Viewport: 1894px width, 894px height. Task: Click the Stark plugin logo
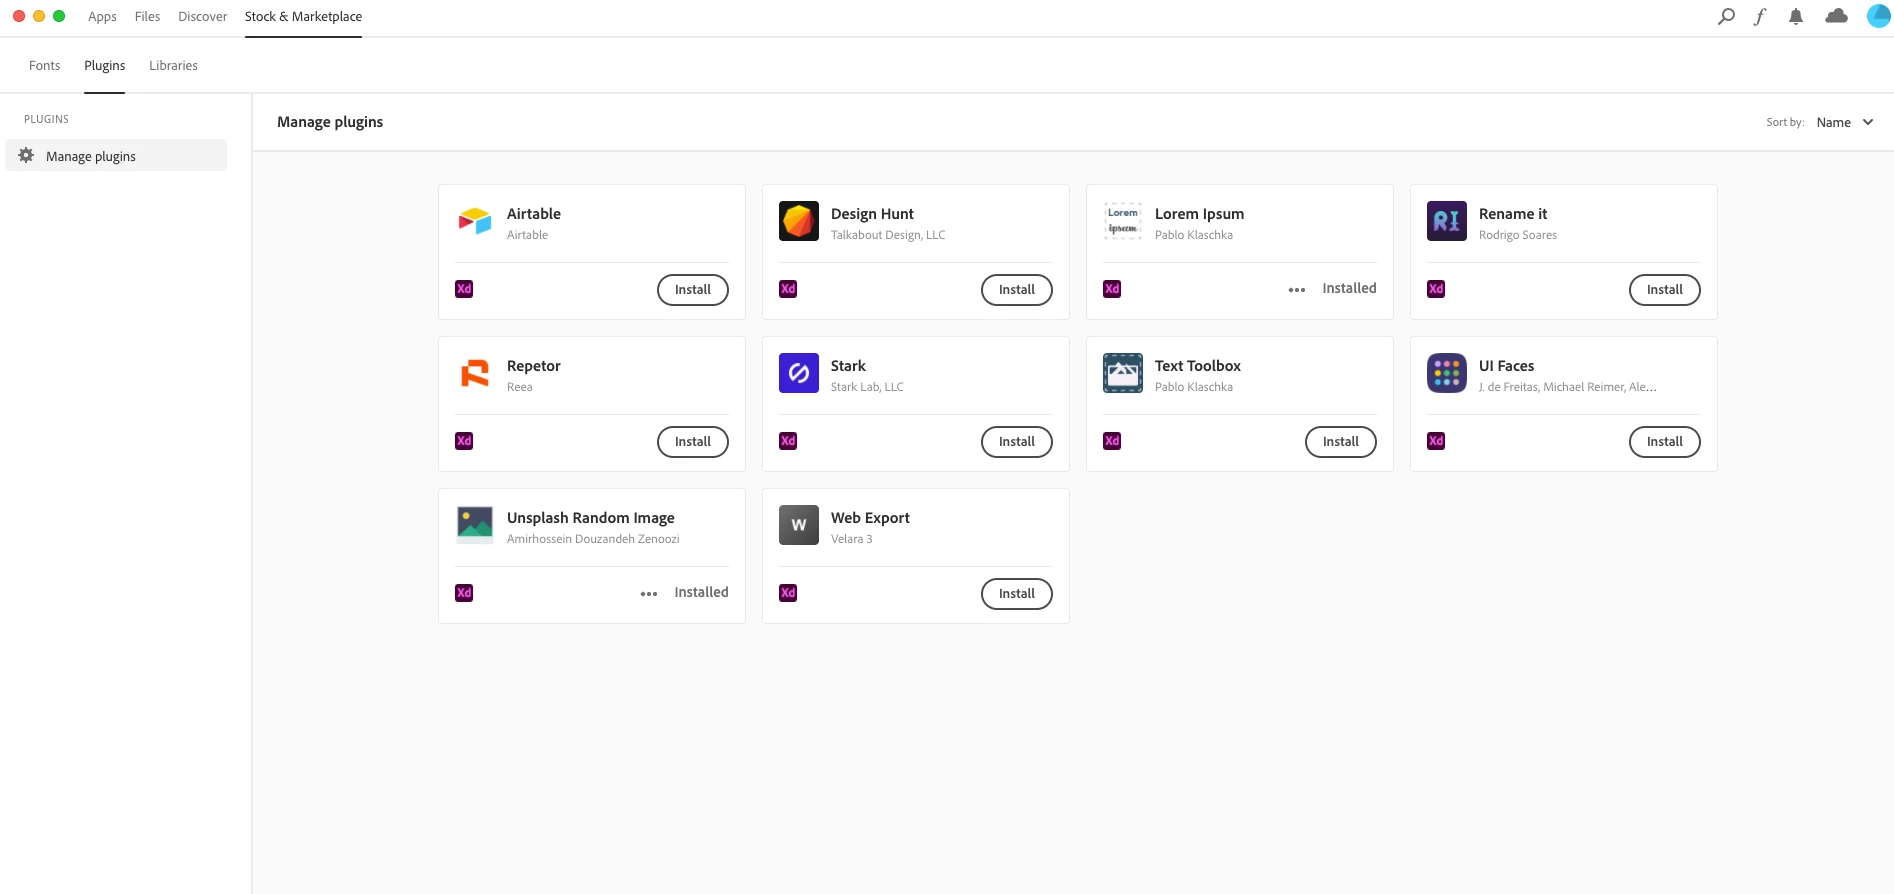click(799, 373)
